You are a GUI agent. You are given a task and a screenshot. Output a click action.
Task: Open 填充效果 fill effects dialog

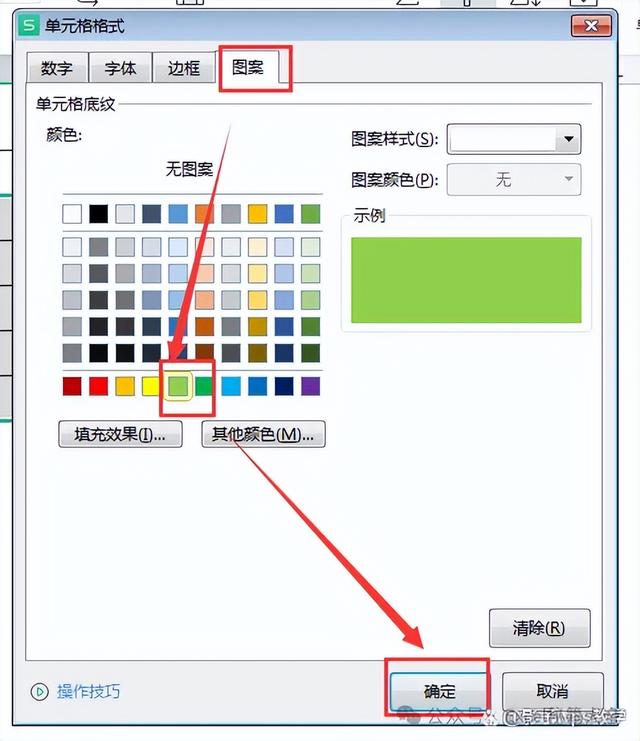(120, 434)
